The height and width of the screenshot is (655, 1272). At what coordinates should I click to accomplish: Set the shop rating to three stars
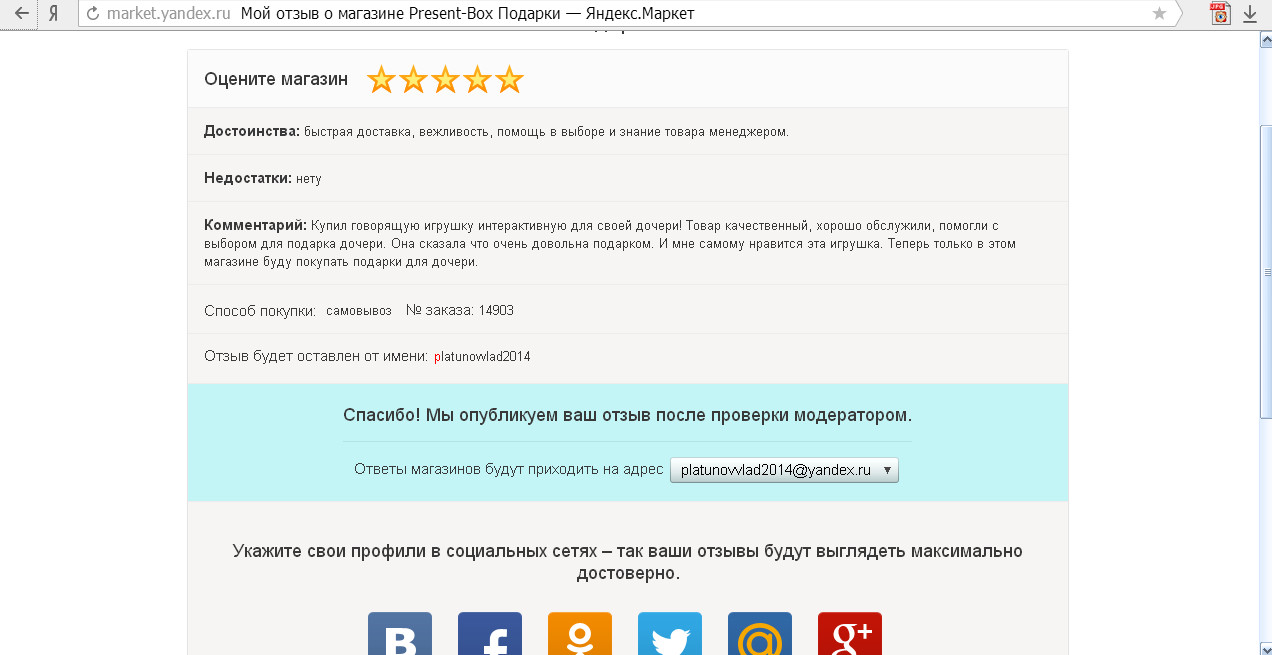tap(445, 80)
